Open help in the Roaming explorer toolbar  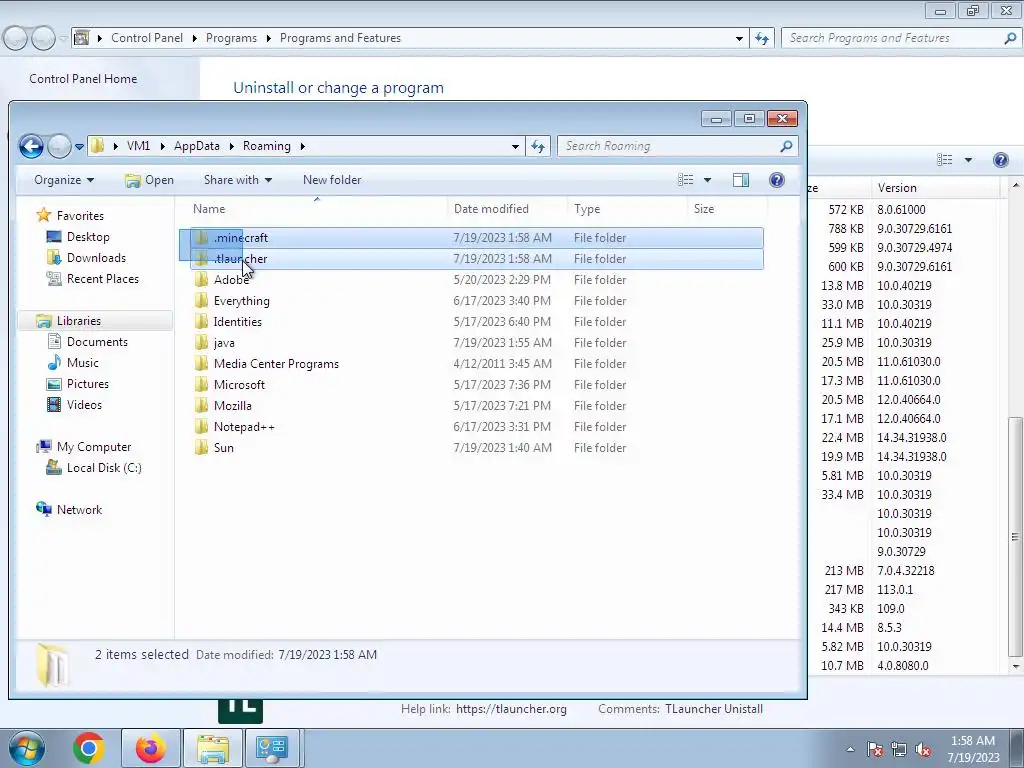tap(776, 180)
